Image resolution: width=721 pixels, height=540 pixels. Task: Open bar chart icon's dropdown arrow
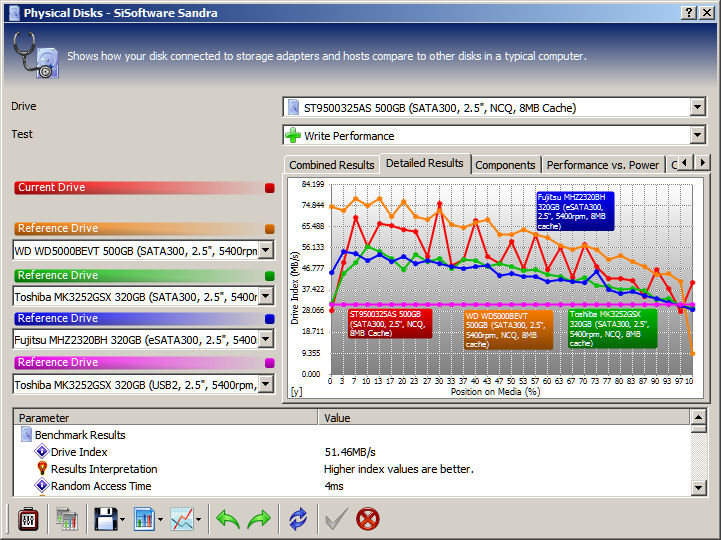[x=160, y=520]
